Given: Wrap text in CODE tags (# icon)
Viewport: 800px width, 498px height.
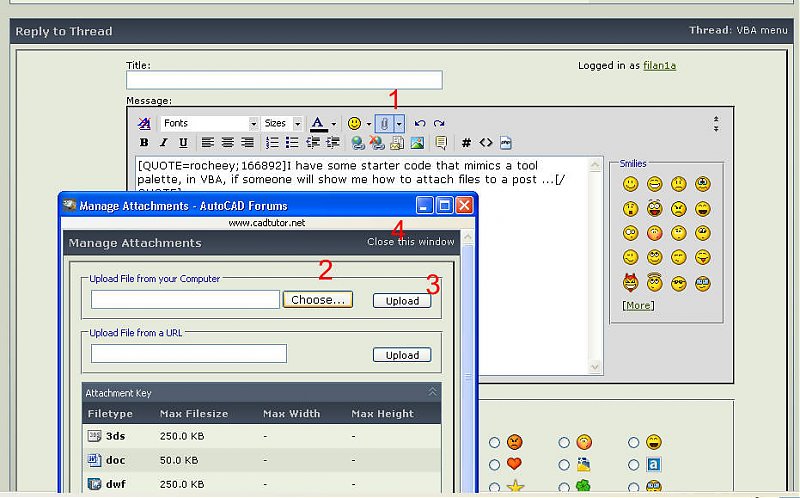Looking at the screenshot, I should [x=466, y=143].
